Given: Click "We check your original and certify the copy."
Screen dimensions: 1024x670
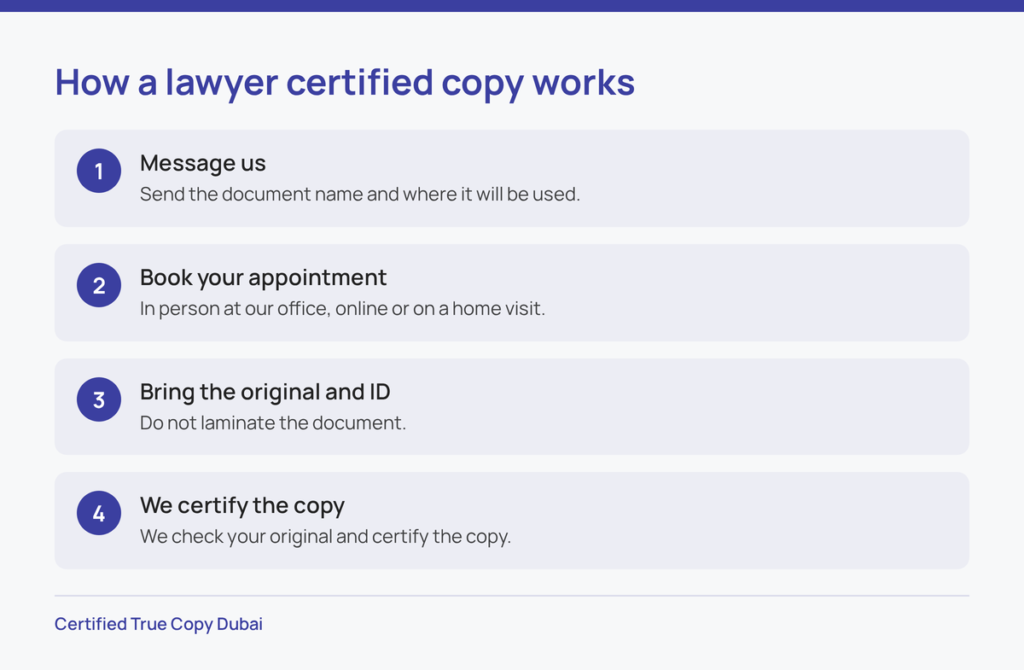Looking at the screenshot, I should coord(325,537).
